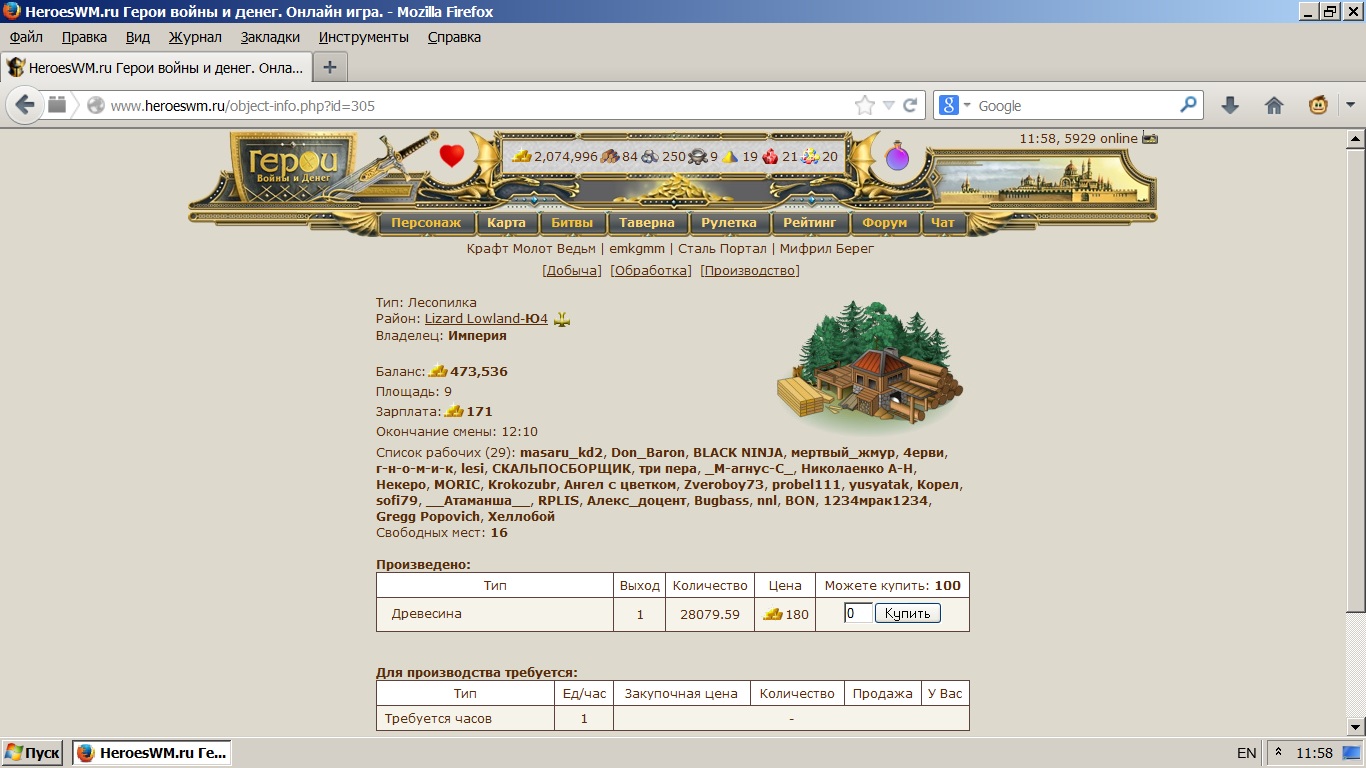The height and width of the screenshot is (768, 1366).
Task: Click the search magnifier icon in Google box
Action: click(1188, 104)
